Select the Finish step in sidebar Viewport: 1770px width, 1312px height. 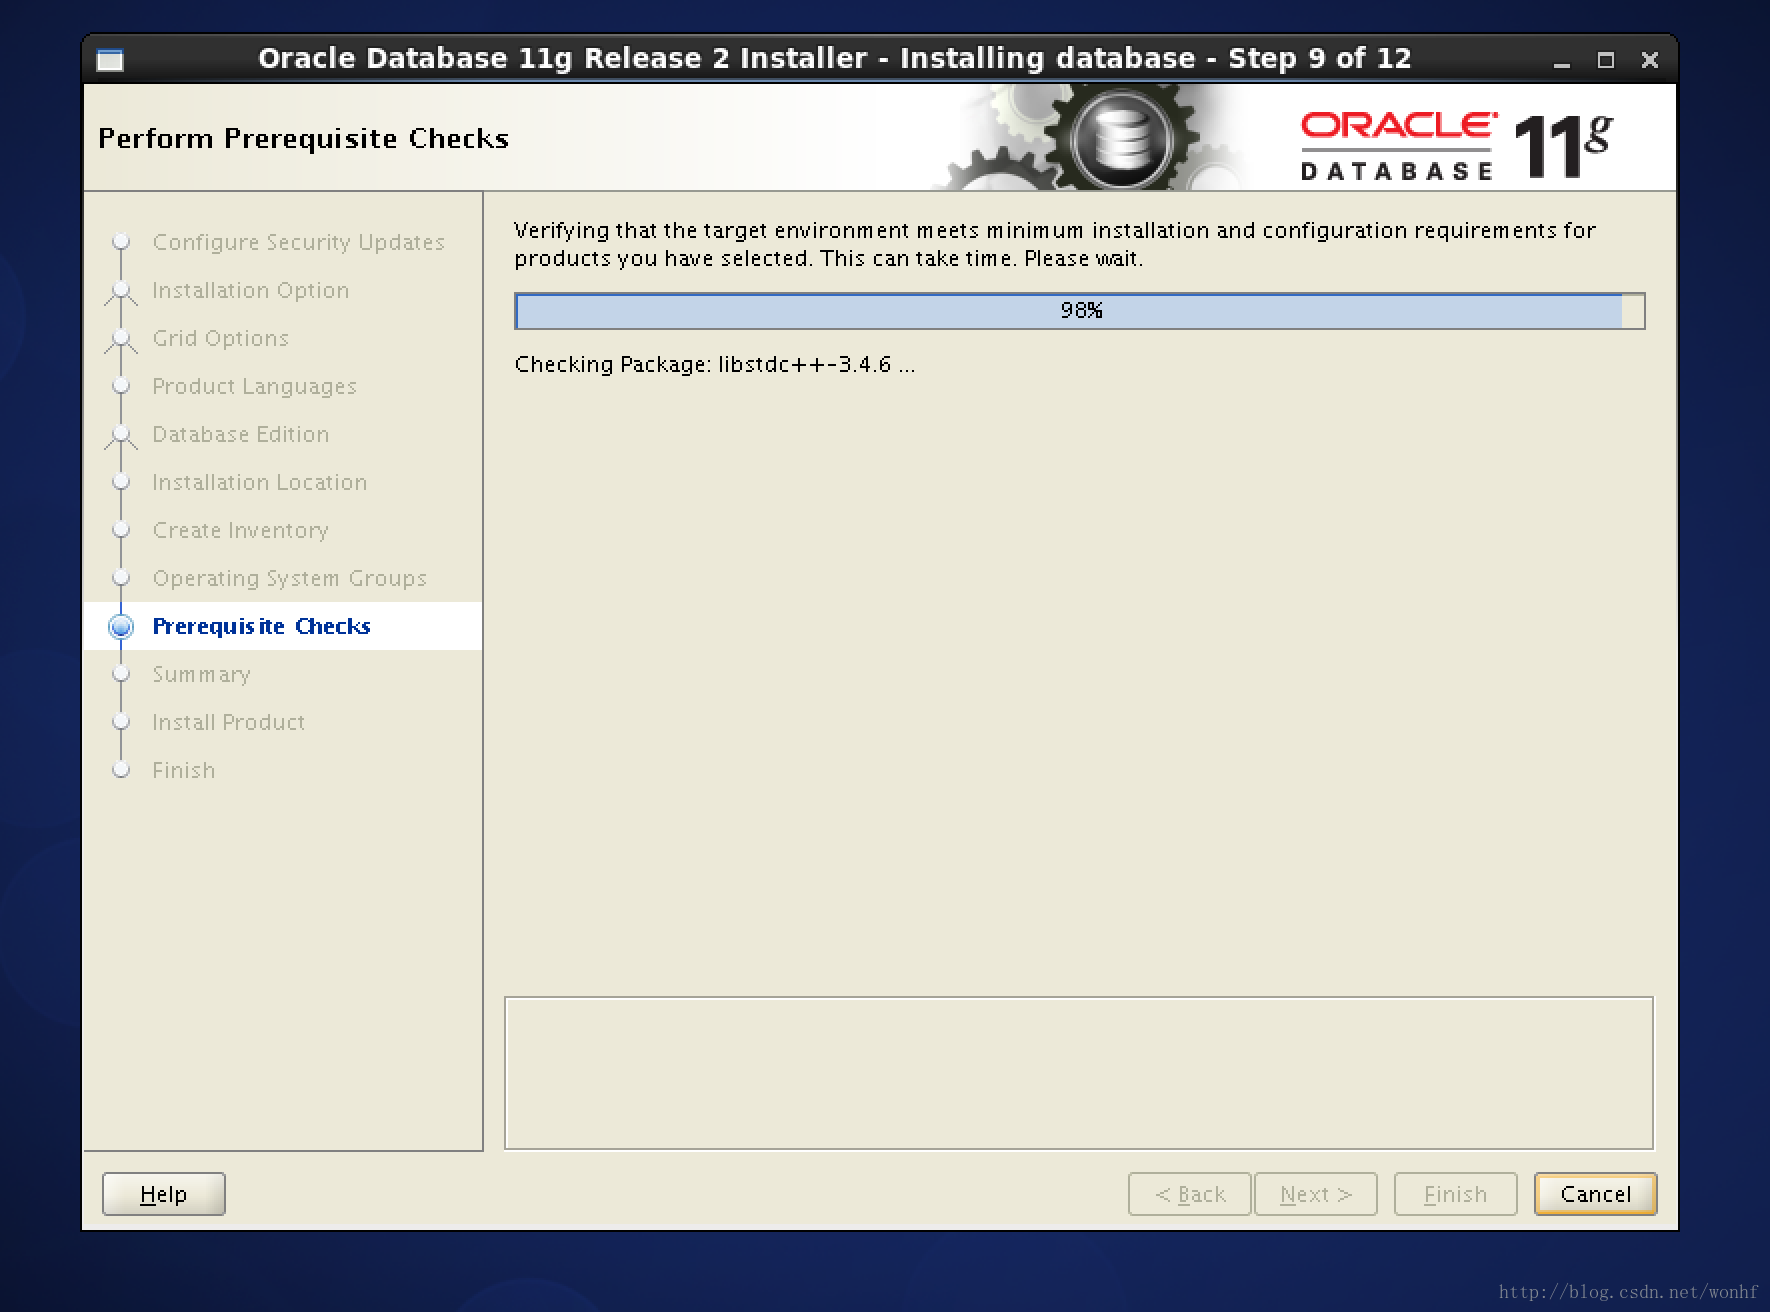183,770
